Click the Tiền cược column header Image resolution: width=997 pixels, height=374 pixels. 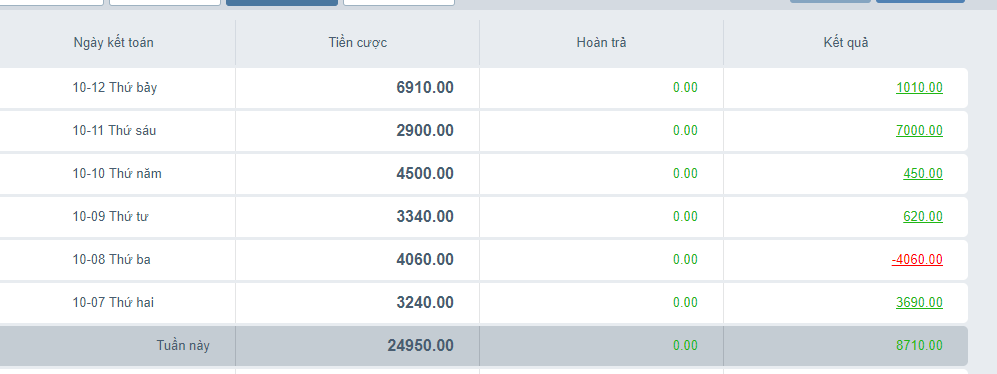[357, 43]
